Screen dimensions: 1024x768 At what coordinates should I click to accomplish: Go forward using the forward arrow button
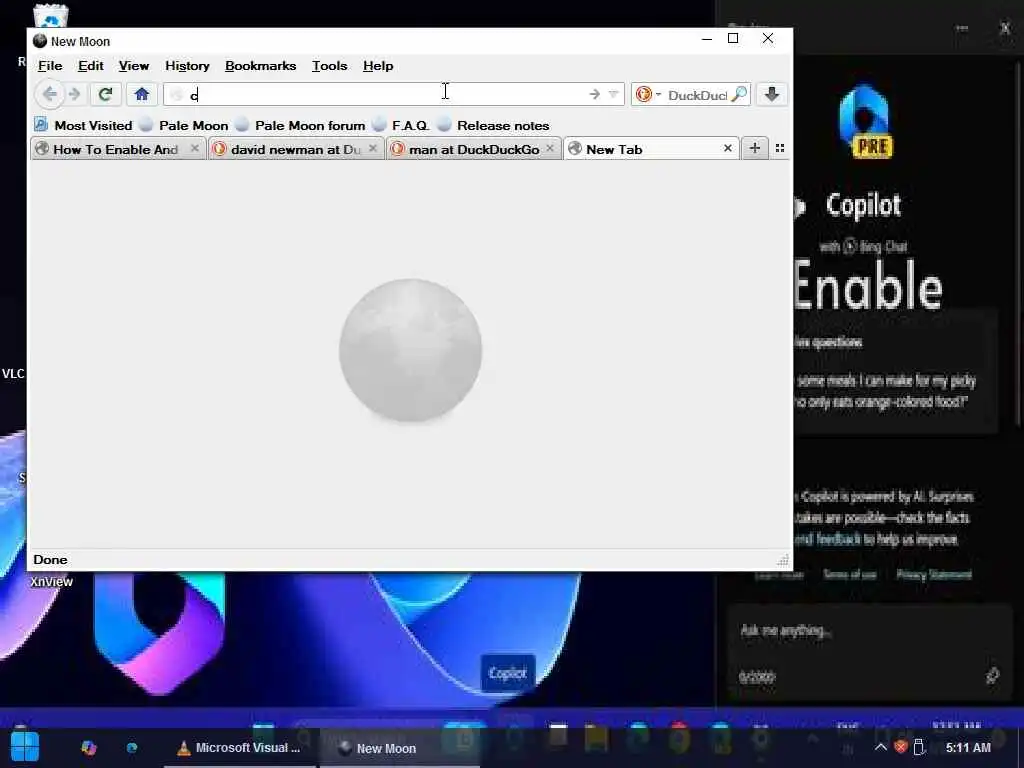coord(74,94)
